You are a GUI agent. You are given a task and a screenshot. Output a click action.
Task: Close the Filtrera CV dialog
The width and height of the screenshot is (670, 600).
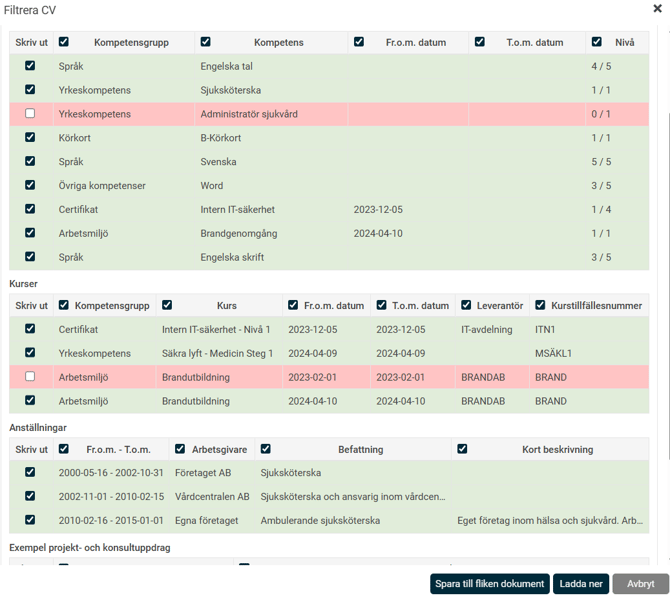click(657, 9)
